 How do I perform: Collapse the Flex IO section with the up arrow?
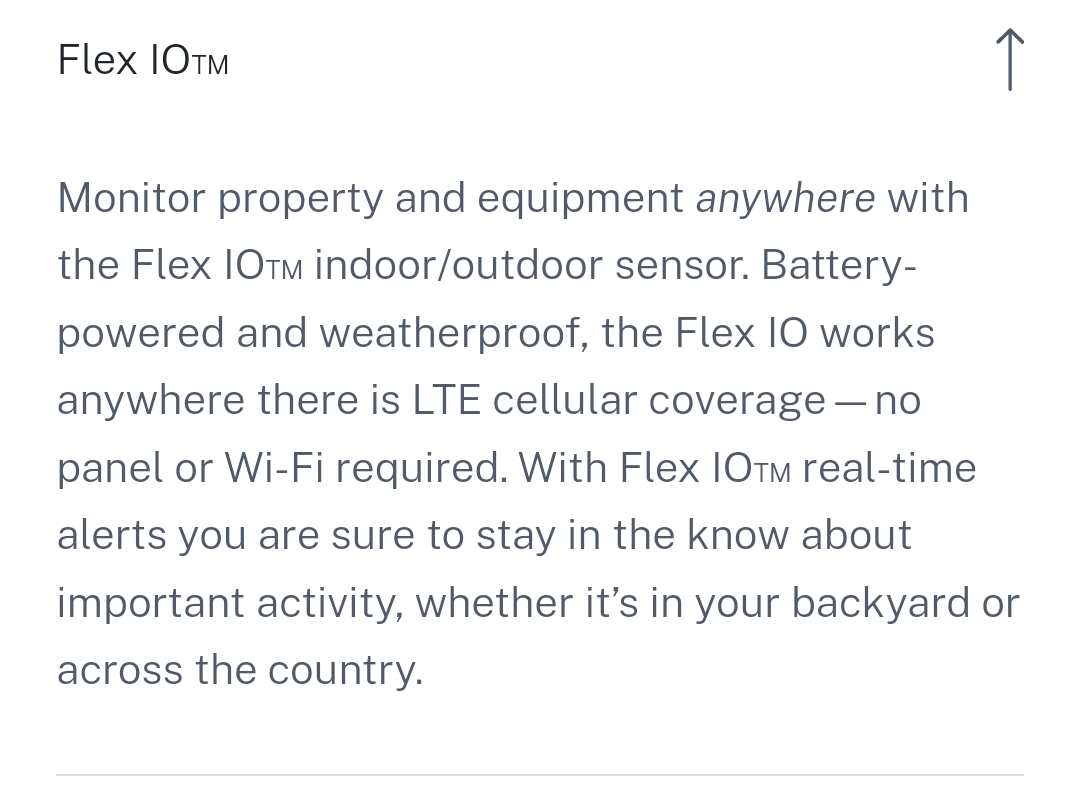pos(1010,60)
